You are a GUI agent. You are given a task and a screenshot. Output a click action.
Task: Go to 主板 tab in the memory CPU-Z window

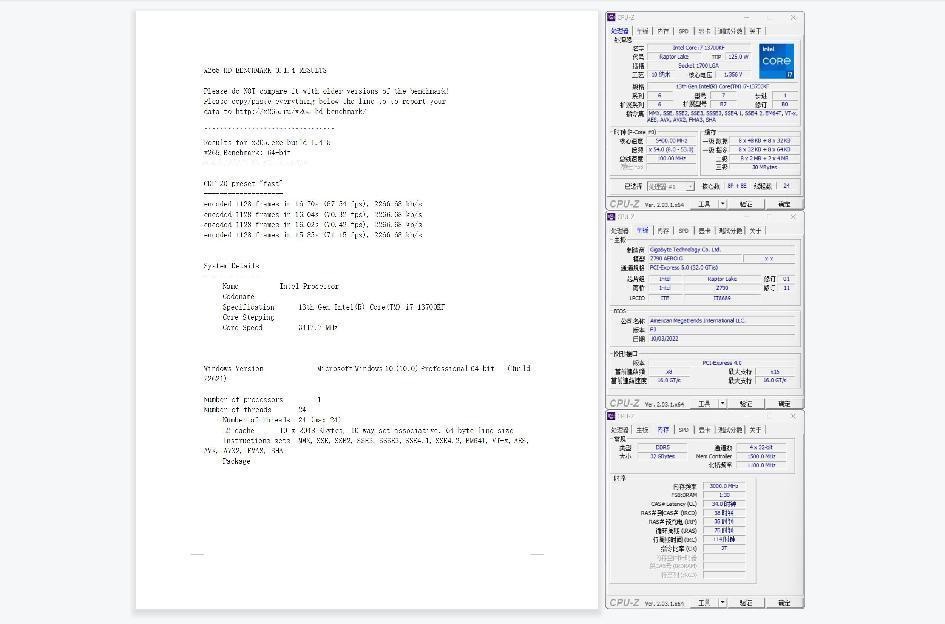(x=643, y=430)
